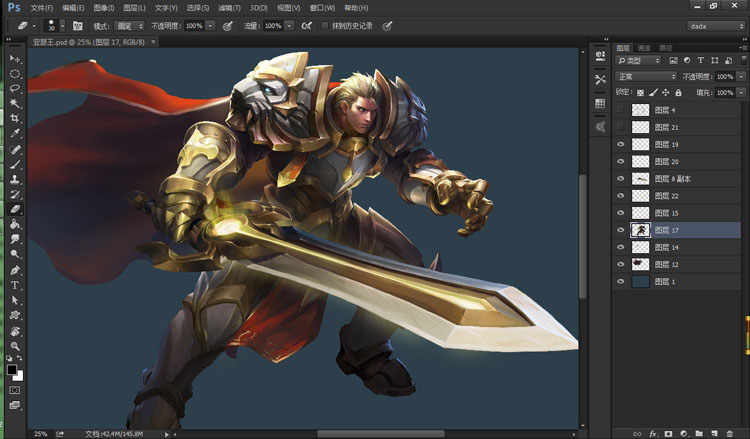Select the Paint Bucket tool
Viewport: 750px width, 439px height.
pos(15,224)
